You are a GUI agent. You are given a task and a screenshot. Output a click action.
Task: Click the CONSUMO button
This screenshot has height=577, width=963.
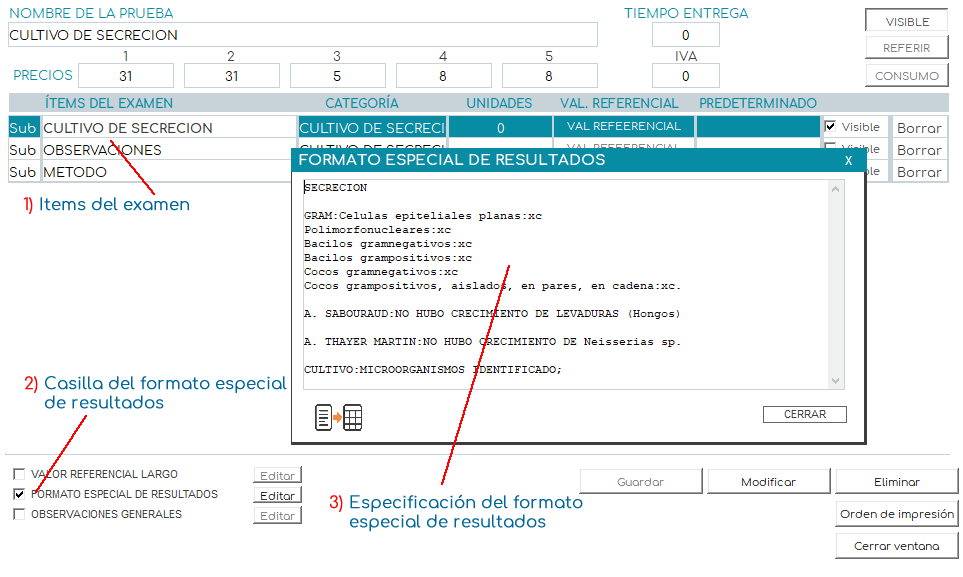click(906, 76)
